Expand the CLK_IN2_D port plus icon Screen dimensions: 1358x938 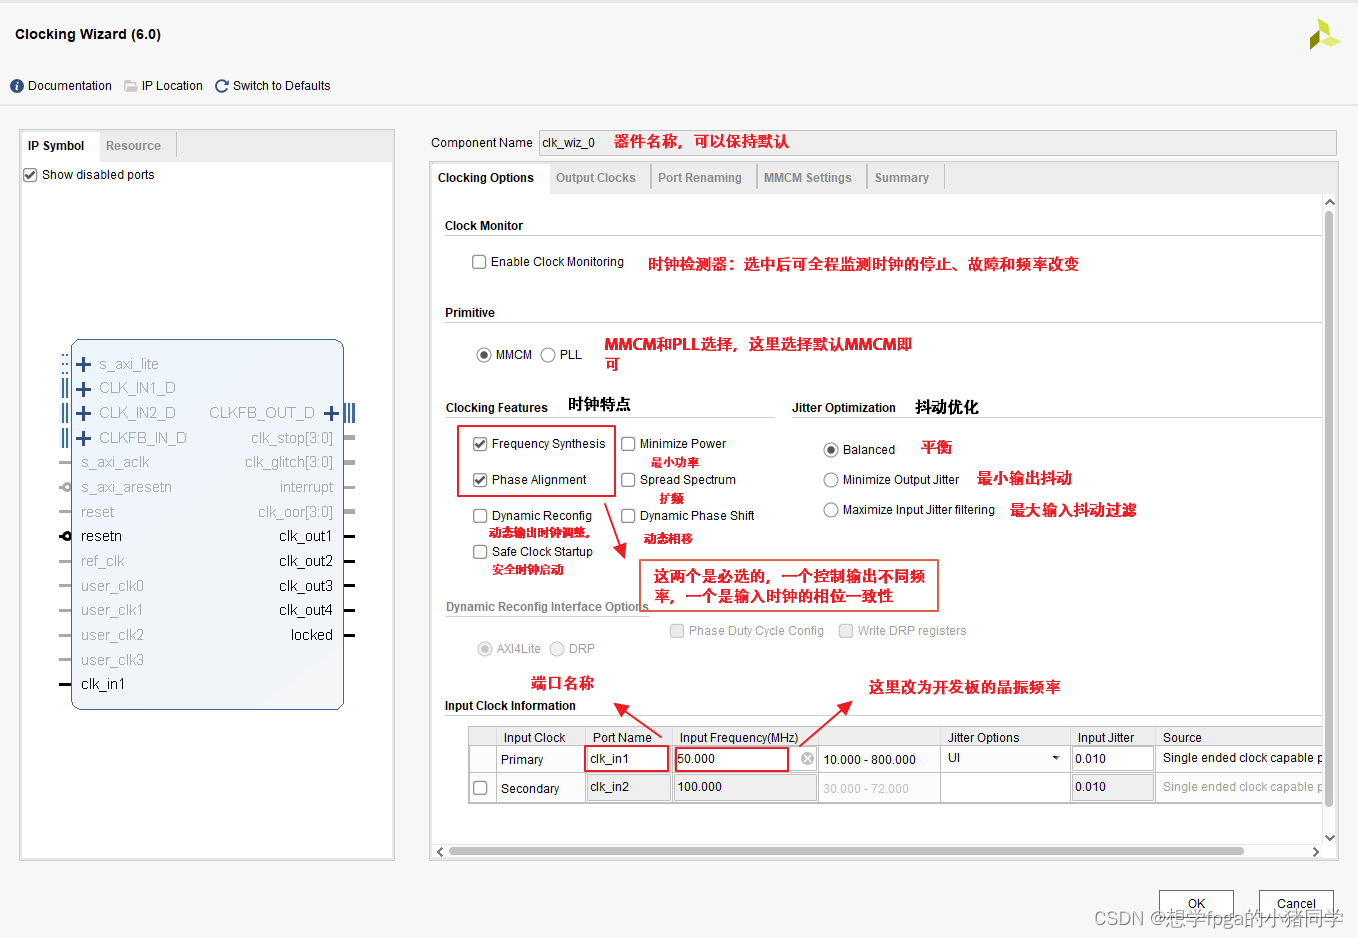tap(84, 413)
